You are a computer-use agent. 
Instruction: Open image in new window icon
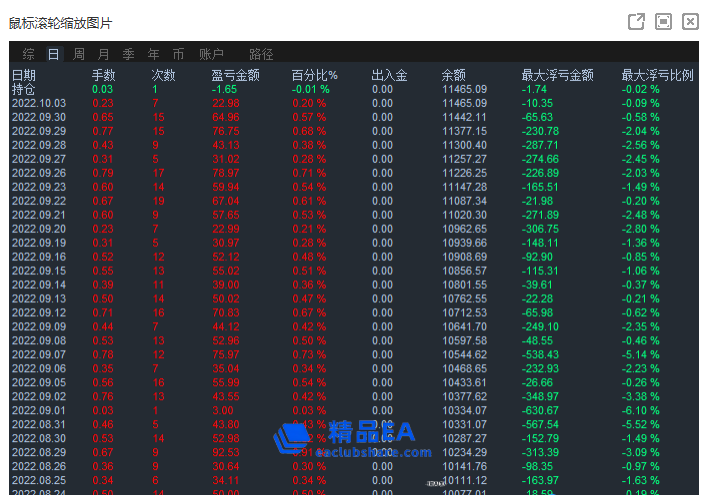[636, 22]
